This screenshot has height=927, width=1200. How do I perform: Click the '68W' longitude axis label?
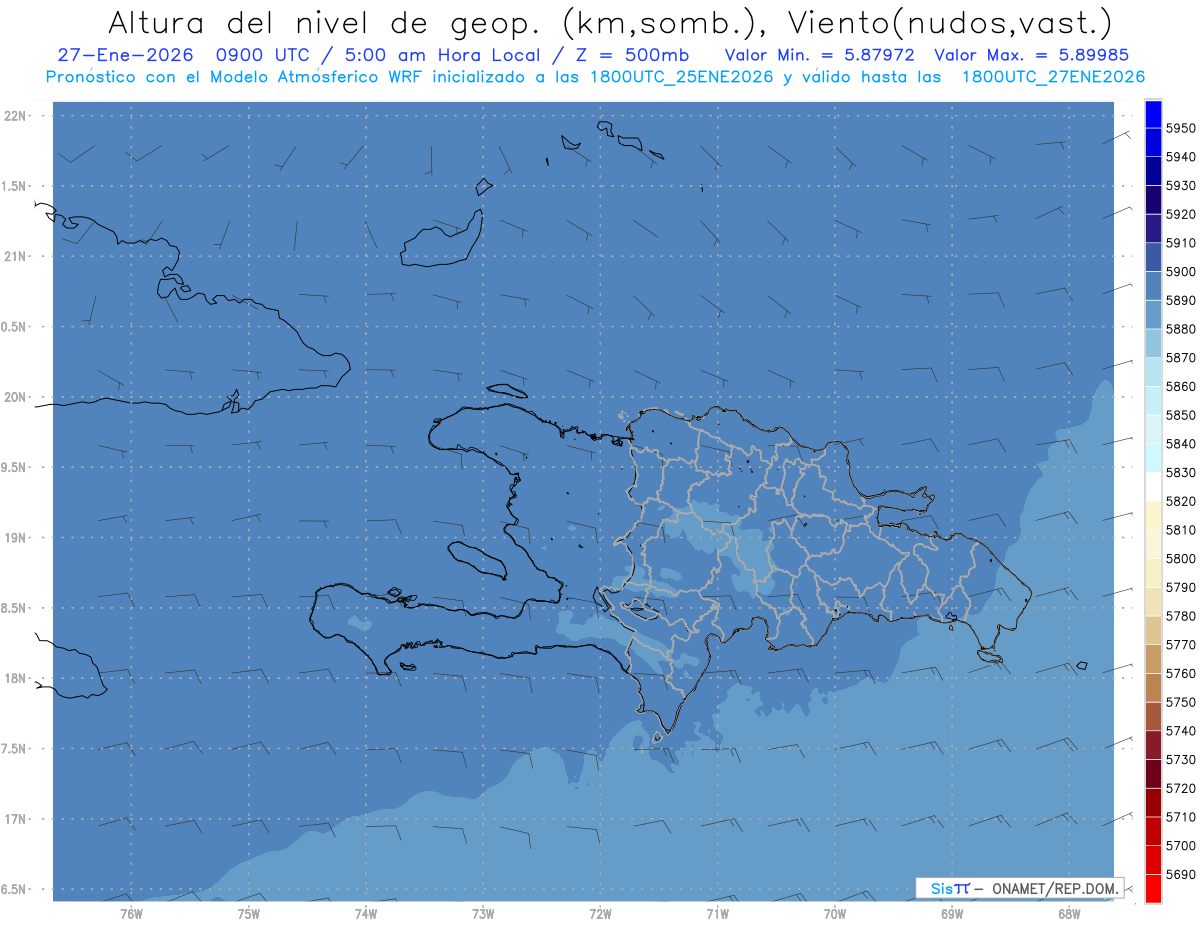[x=1069, y=913]
